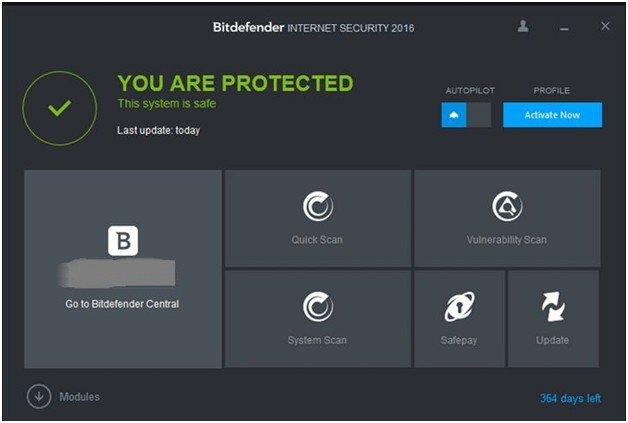Open the user account icon
The width and height of the screenshot is (628, 423).
pyautogui.click(x=523, y=26)
